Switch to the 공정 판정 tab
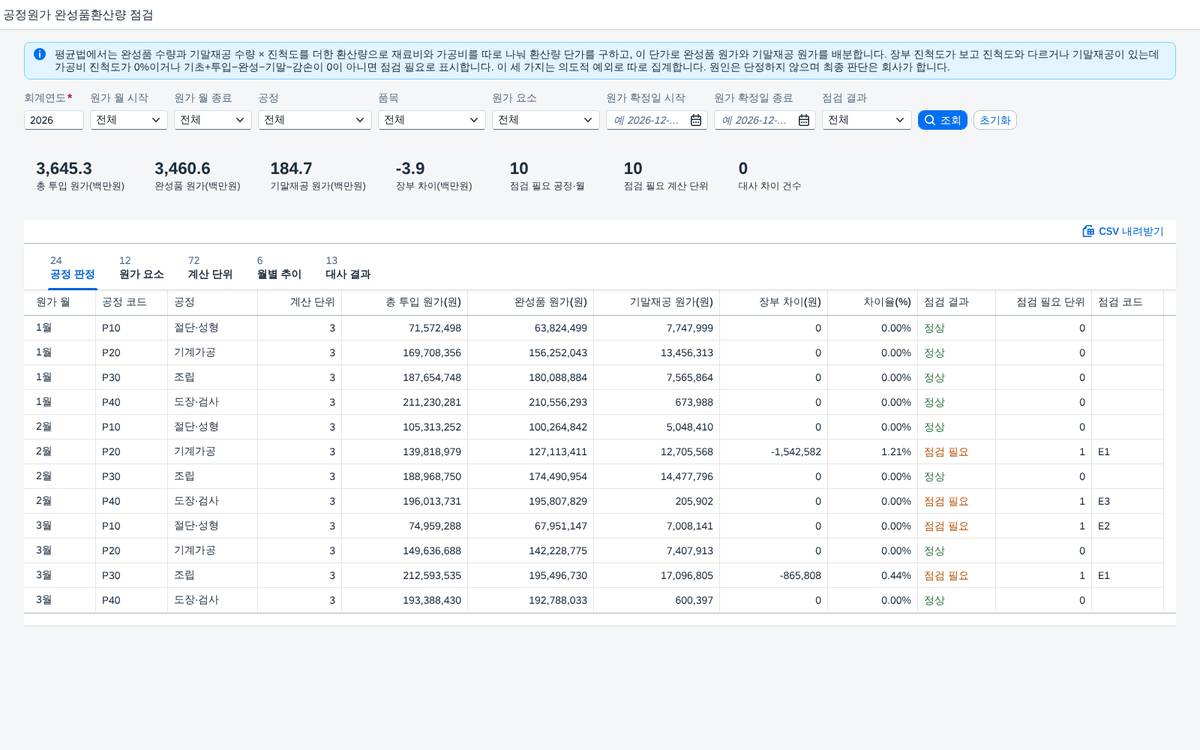This screenshot has width=1200, height=750. (x=72, y=267)
